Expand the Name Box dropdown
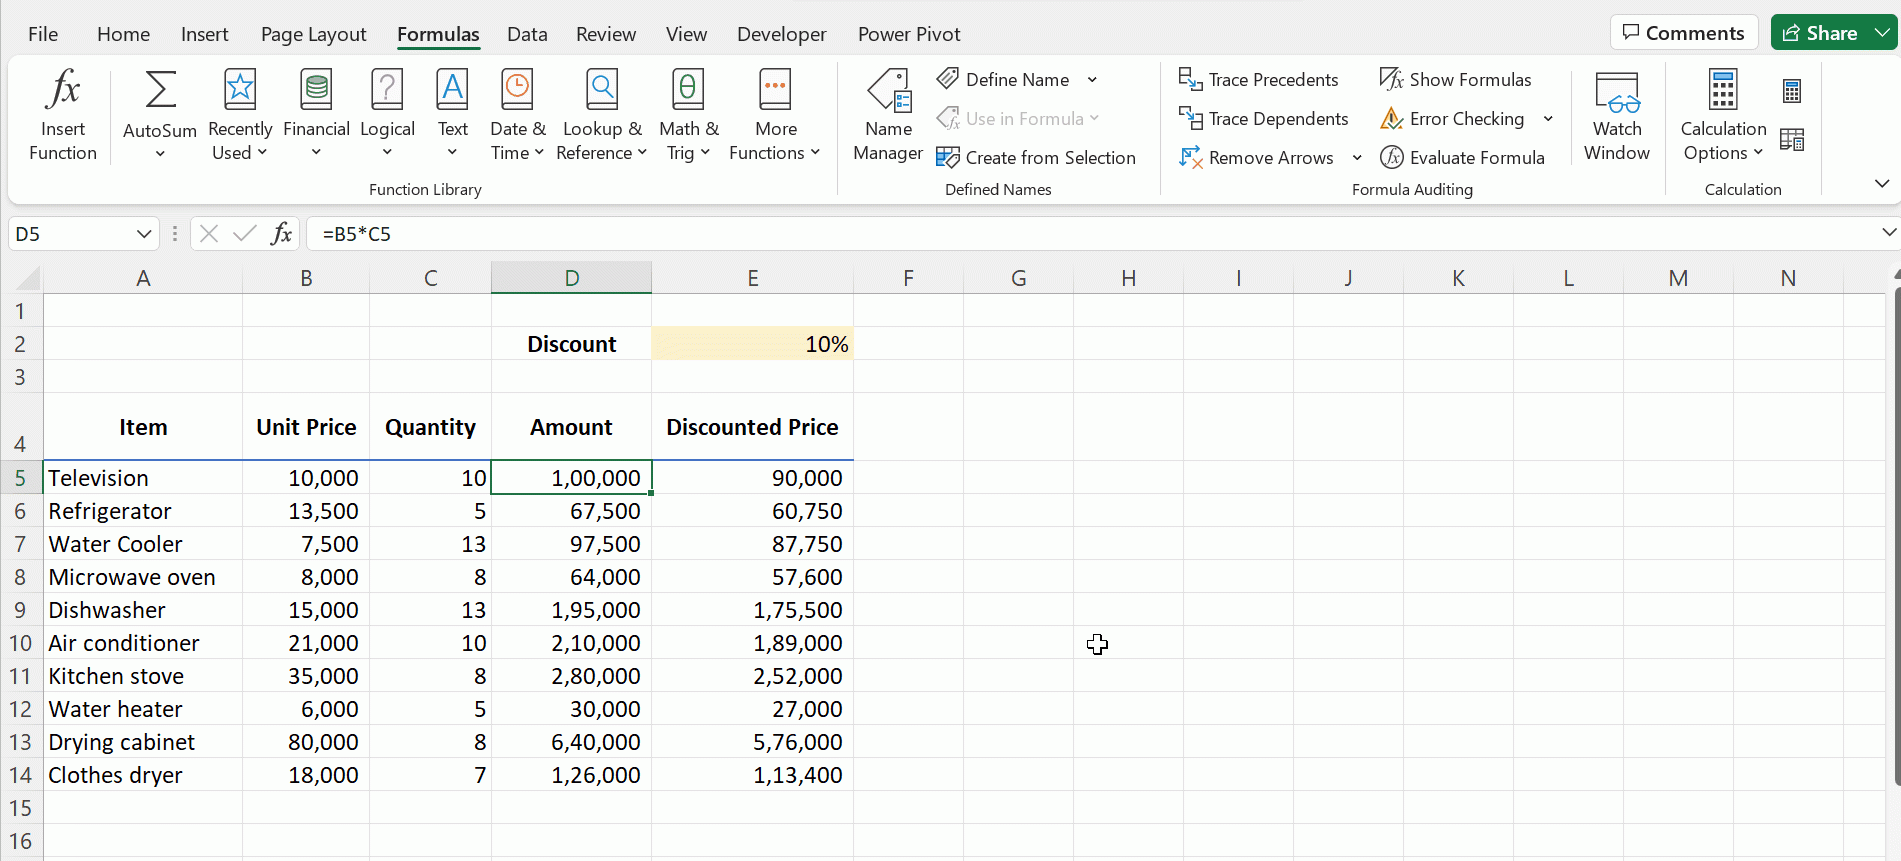This screenshot has height=861, width=1901. click(144, 234)
